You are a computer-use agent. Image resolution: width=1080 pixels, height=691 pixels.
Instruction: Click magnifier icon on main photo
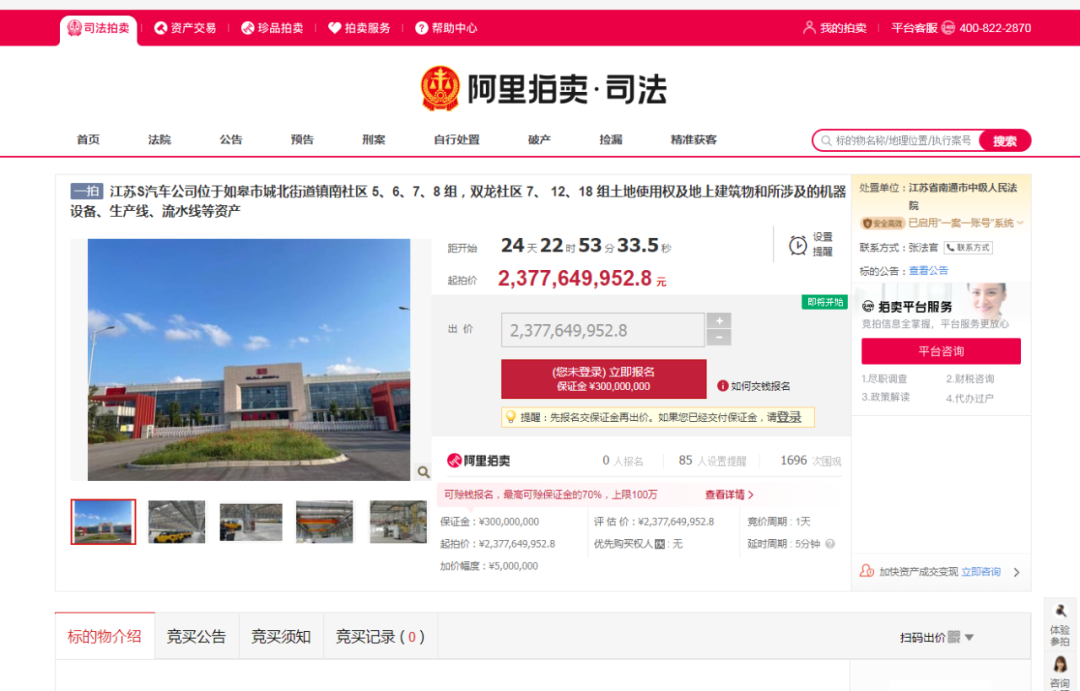click(424, 472)
